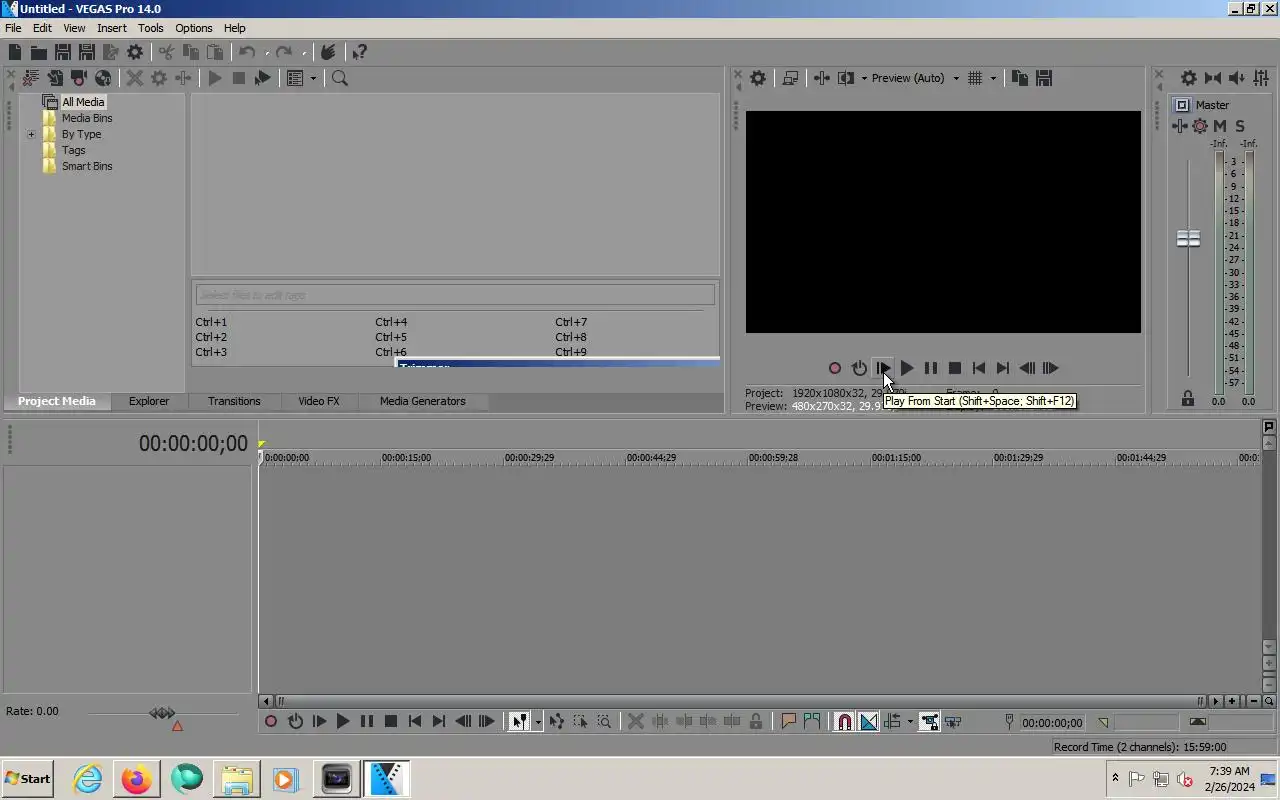The image size is (1280, 800).
Task: Click Video Output FX icon in preview toolbar
Action: point(822,78)
